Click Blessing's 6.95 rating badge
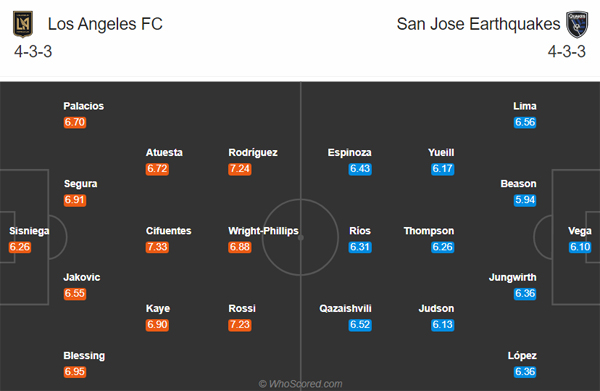 click(75, 371)
